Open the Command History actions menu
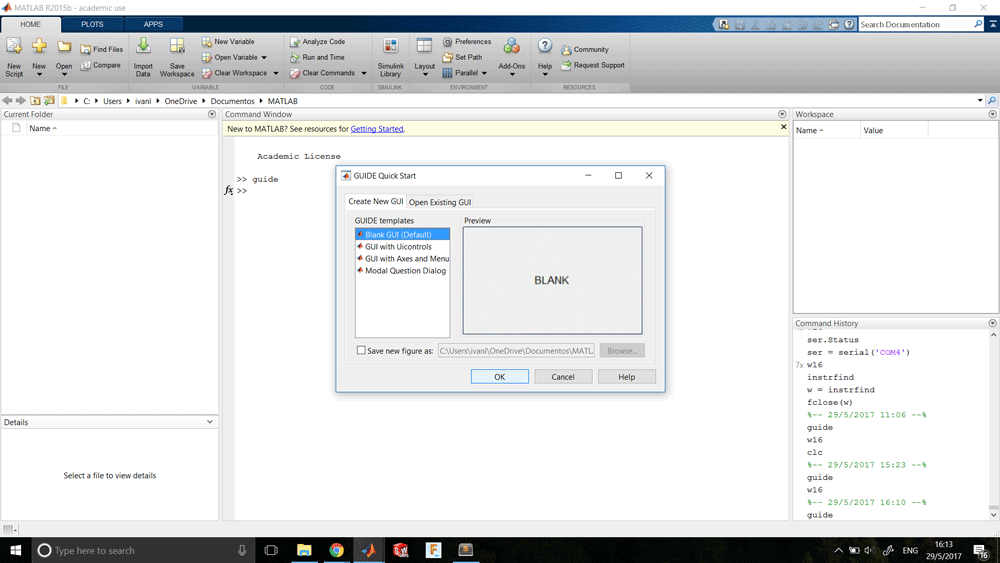1000x563 pixels. [992, 323]
